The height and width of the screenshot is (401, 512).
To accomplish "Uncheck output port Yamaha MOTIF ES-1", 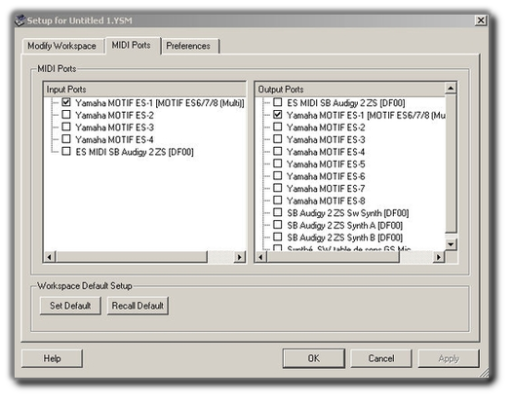I will click(x=278, y=115).
